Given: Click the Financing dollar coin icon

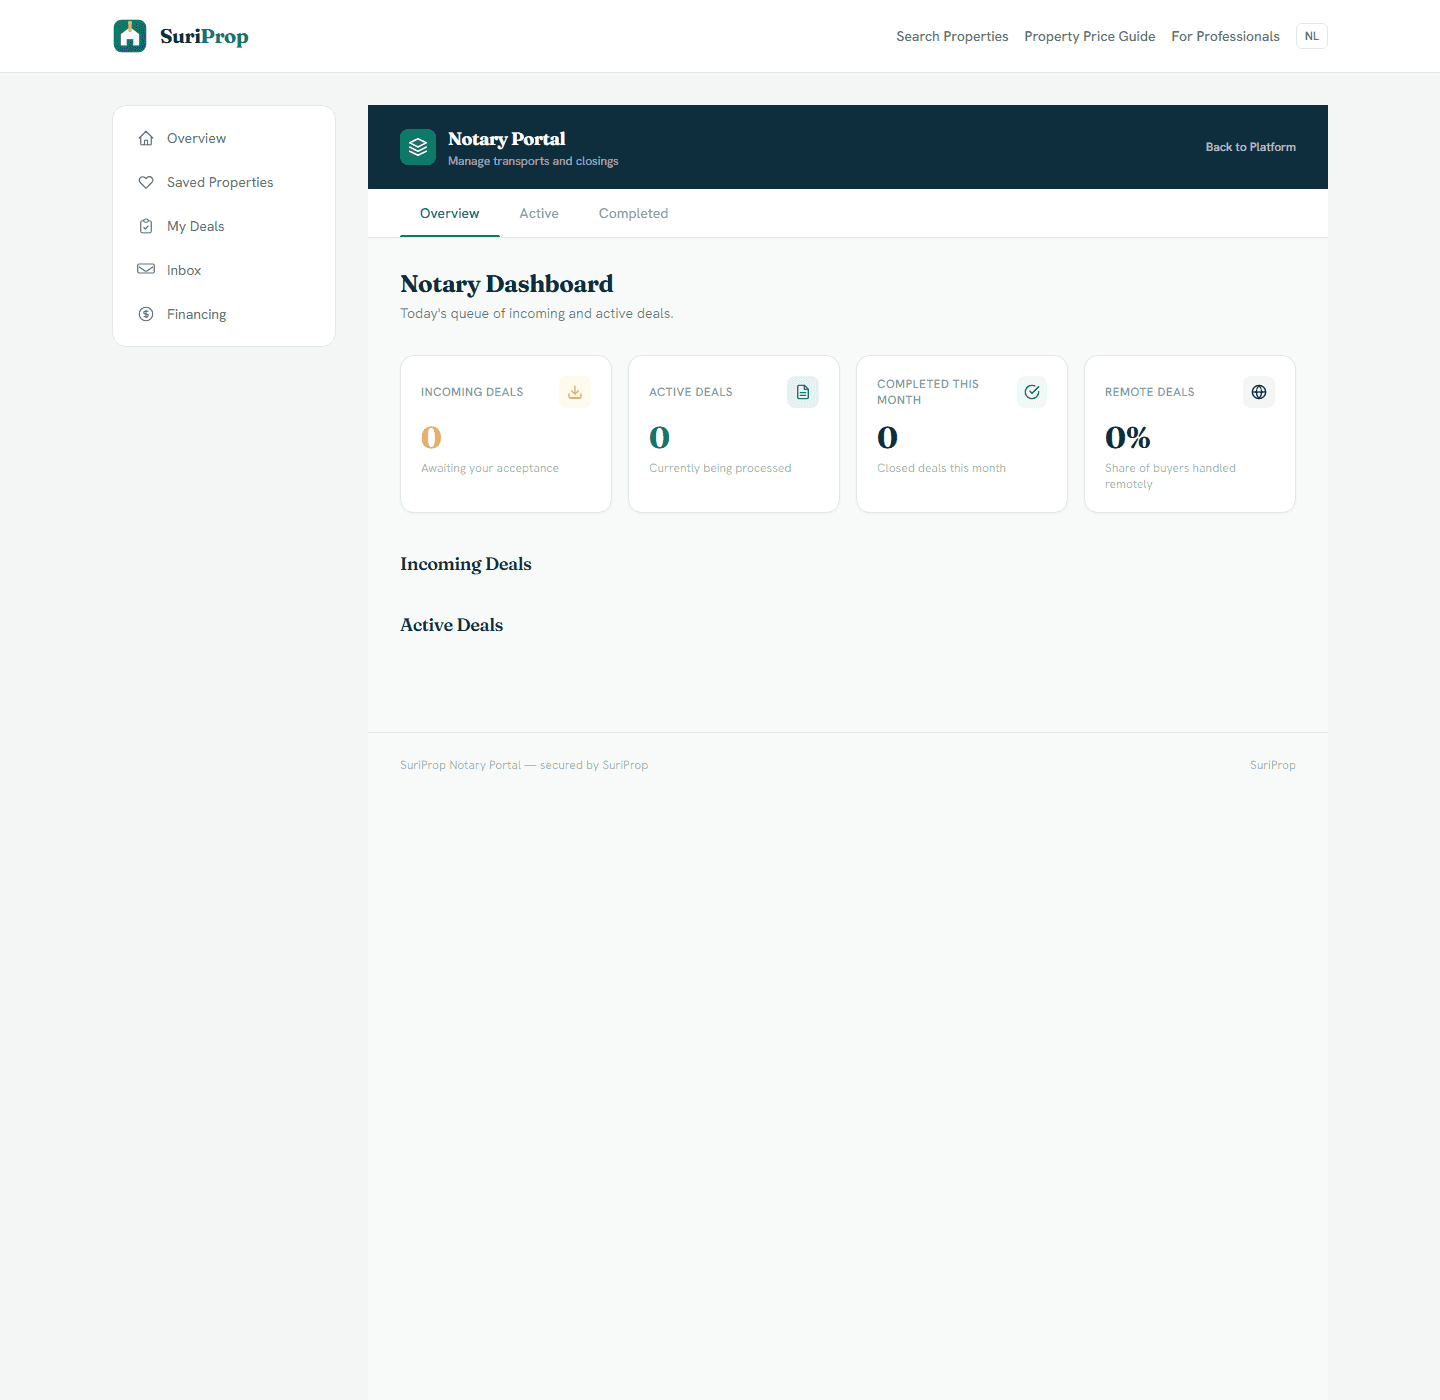Looking at the screenshot, I should click(146, 314).
